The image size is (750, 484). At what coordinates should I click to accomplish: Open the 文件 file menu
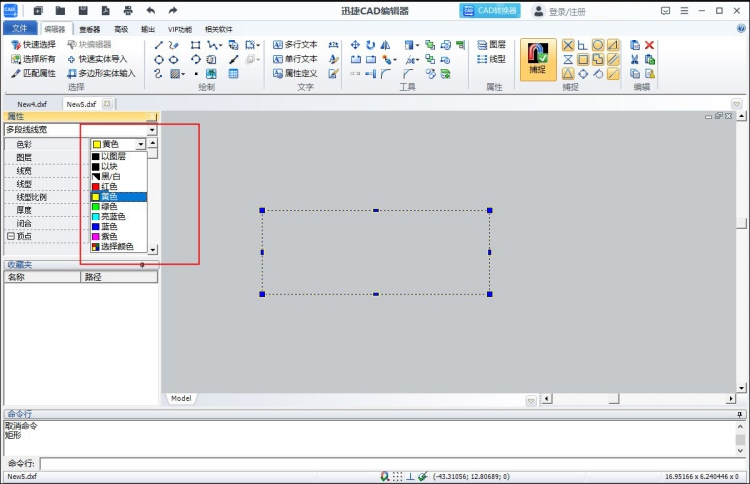(20, 28)
